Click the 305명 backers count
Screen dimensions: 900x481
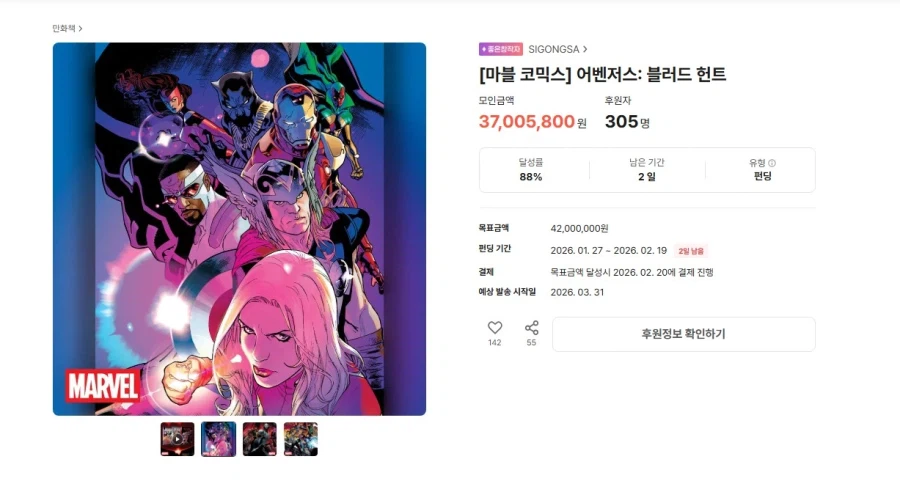627,122
